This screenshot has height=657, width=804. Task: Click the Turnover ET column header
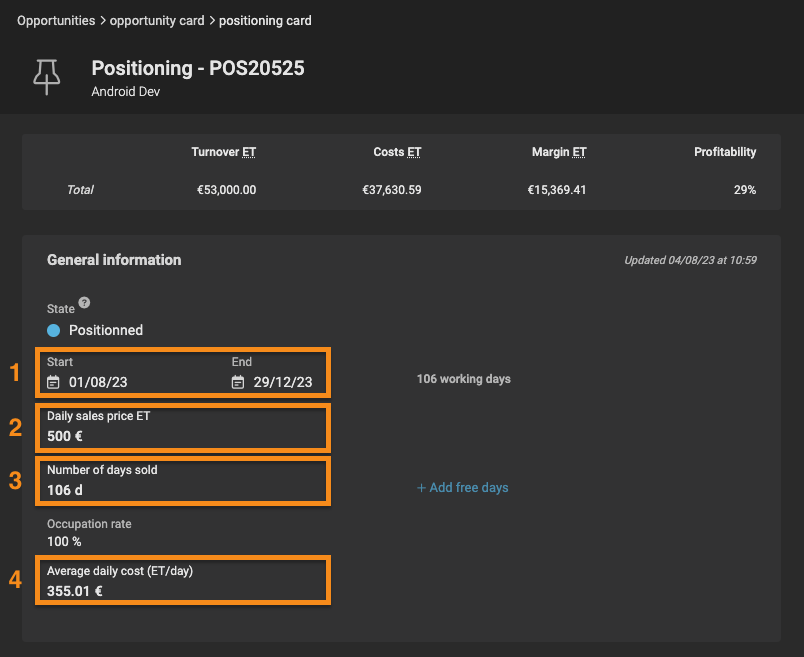pyautogui.click(x=224, y=152)
